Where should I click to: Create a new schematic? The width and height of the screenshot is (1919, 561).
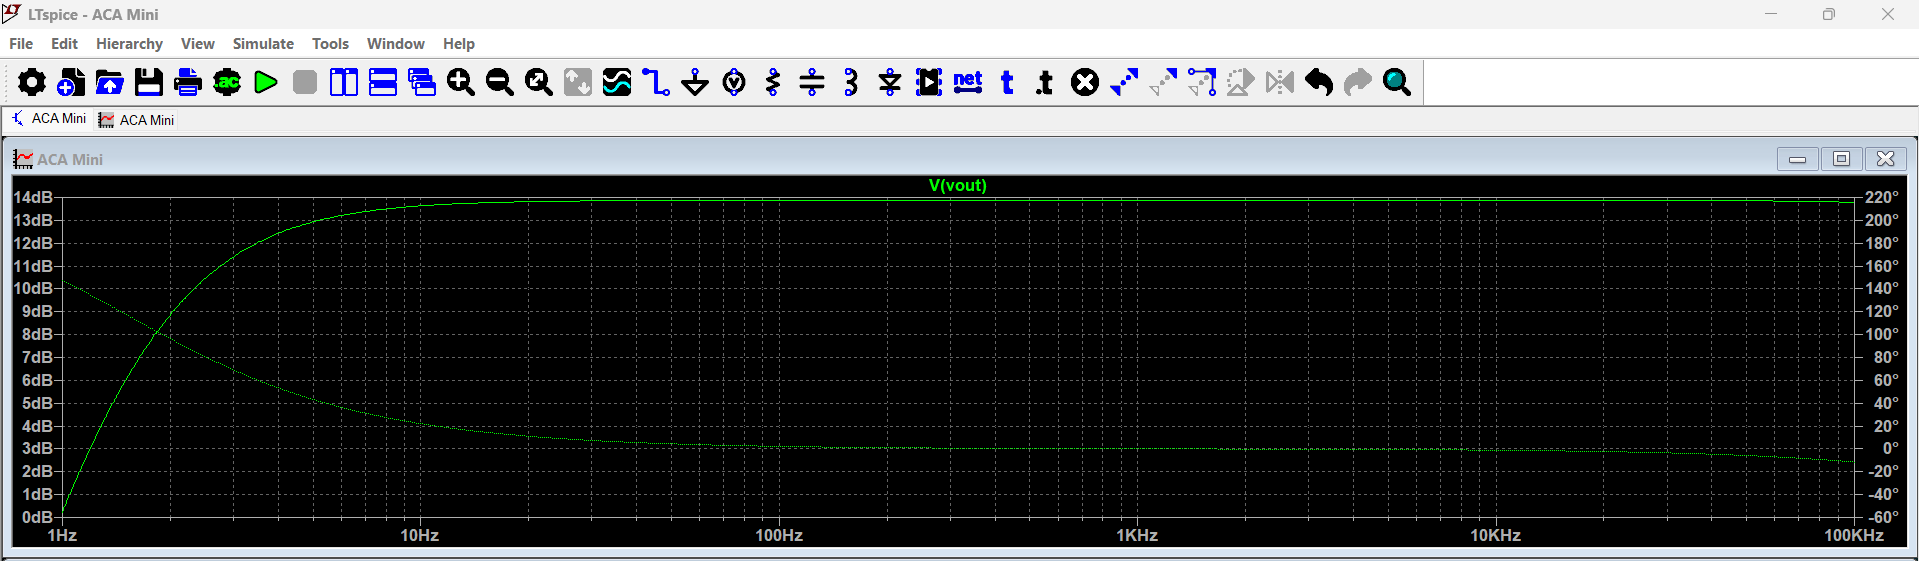pyautogui.click(x=70, y=82)
